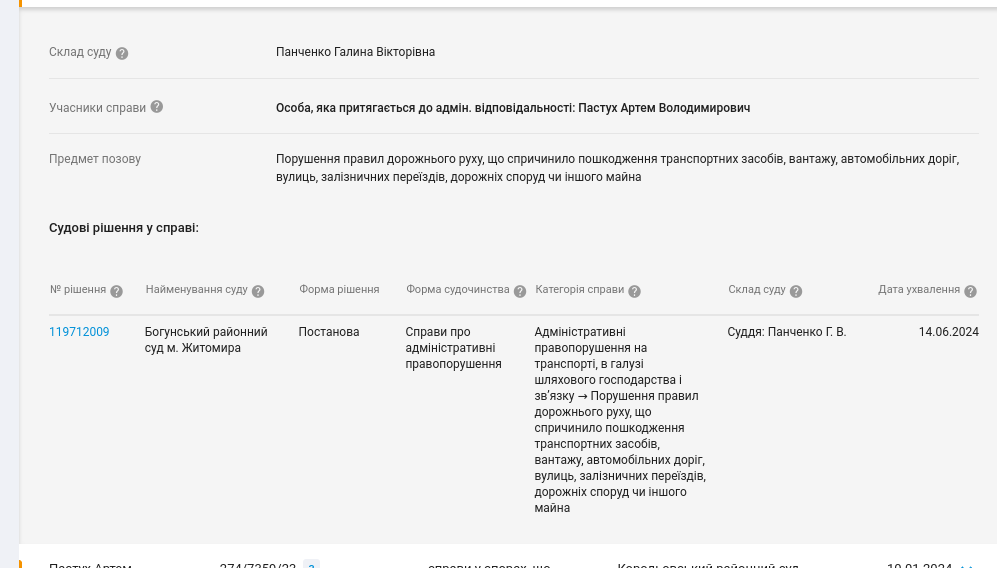Viewport: 997px width, 568px height.
Task: Click help icon next to Форма судочинства
Action: click(520, 291)
